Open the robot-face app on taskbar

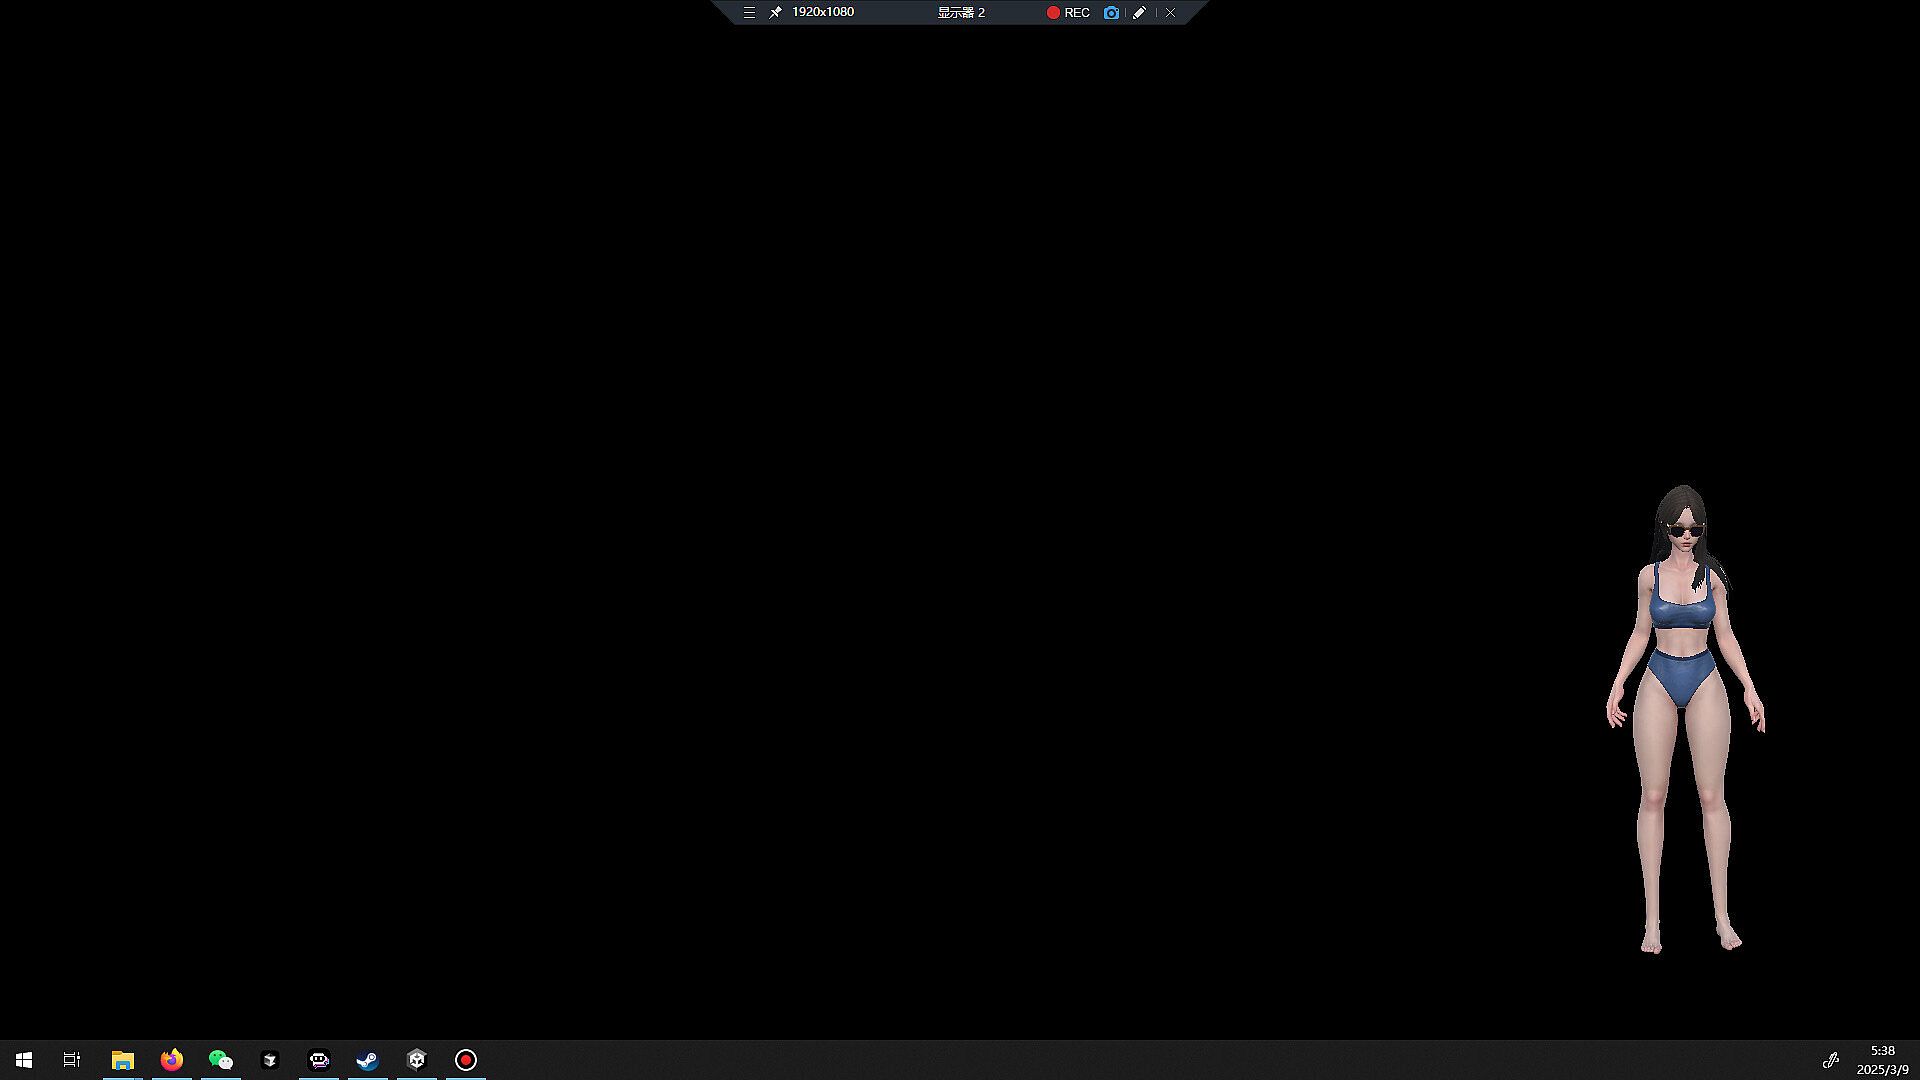(x=319, y=1060)
